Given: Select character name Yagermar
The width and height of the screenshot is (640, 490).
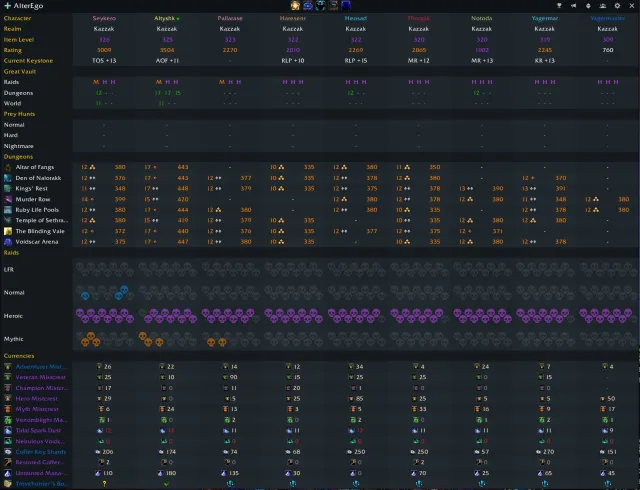Looking at the screenshot, I should coord(544,18).
